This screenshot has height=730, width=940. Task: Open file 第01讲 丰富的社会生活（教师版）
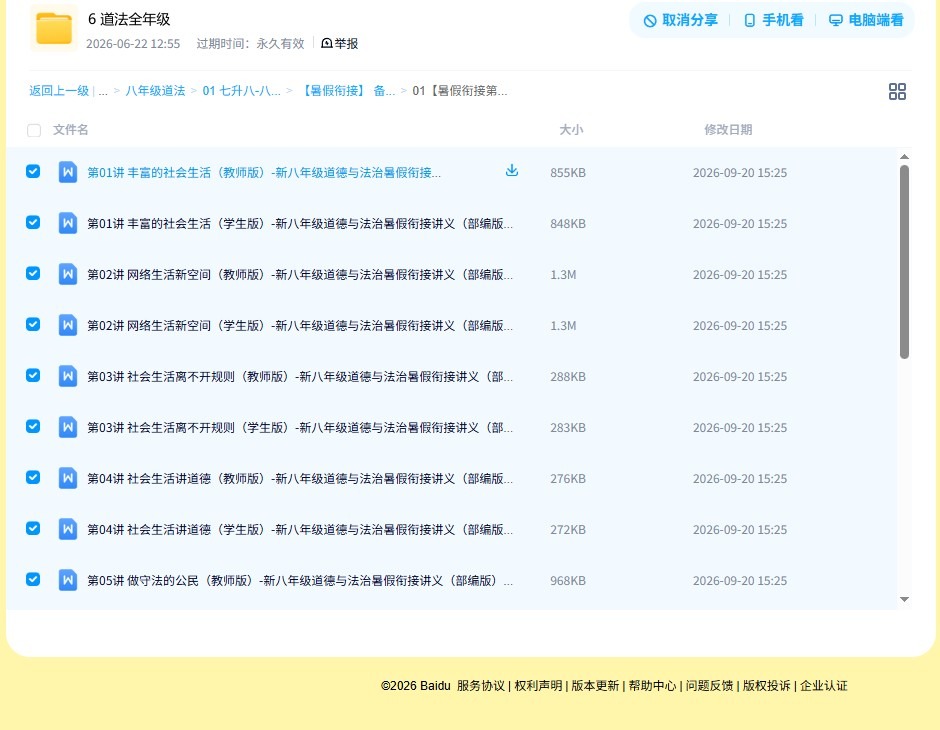[x=264, y=173]
